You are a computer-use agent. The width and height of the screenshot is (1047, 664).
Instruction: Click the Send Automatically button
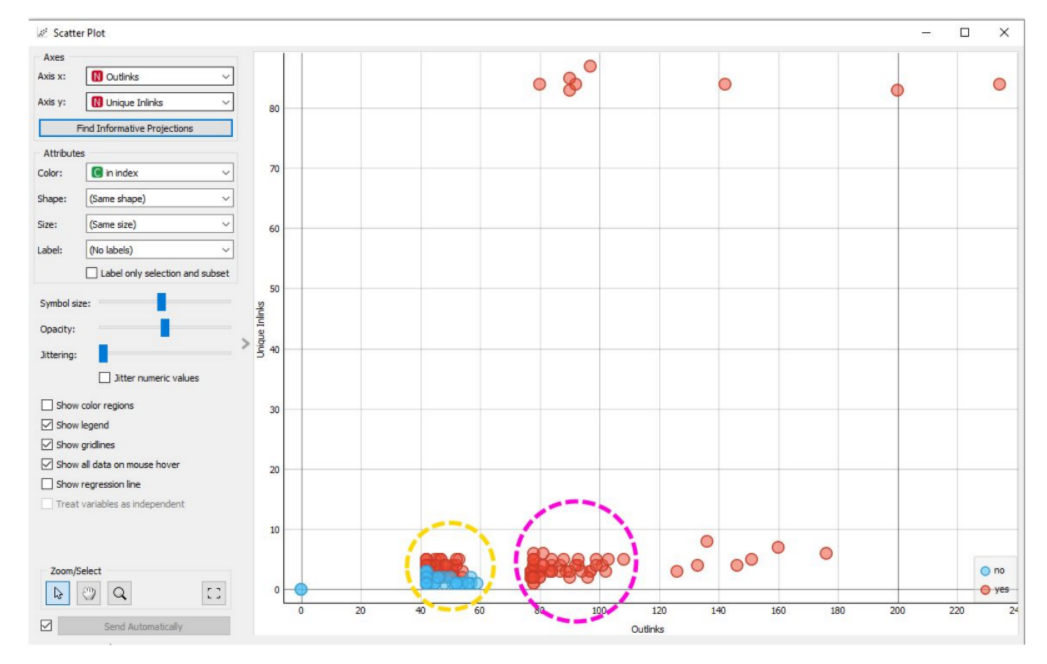143,627
